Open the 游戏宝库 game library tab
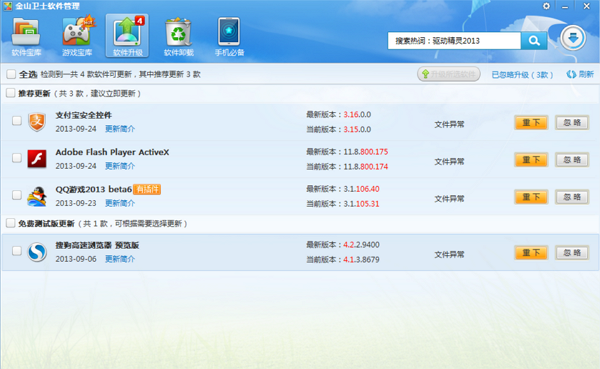600x369 pixels. click(77, 37)
